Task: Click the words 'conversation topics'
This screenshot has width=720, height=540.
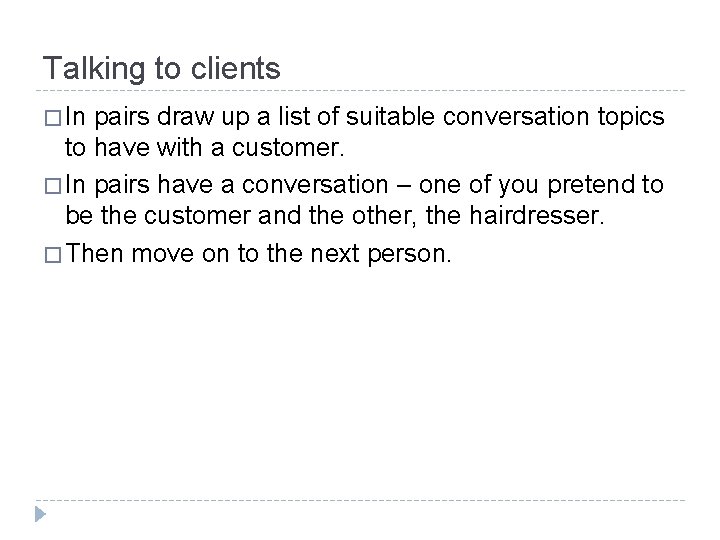Action: click(x=553, y=117)
